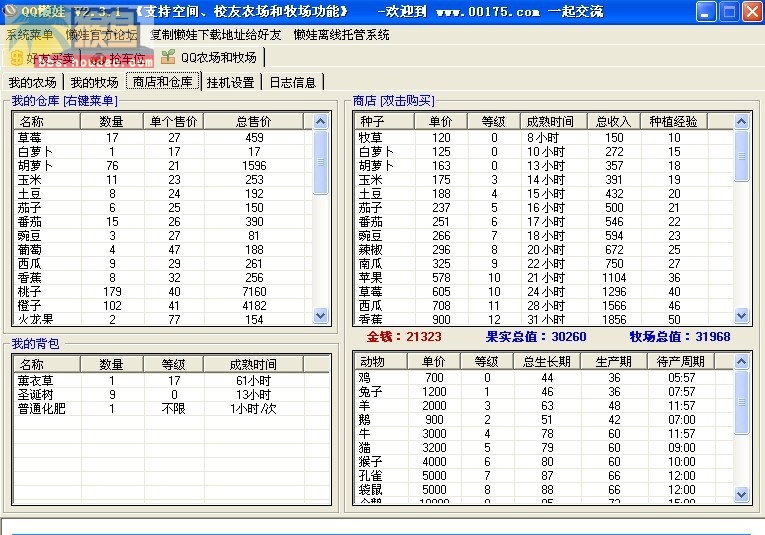Screen dimensions: 765x535
Task: Click the seed shop scrollbar thumb
Action: point(741,156)
